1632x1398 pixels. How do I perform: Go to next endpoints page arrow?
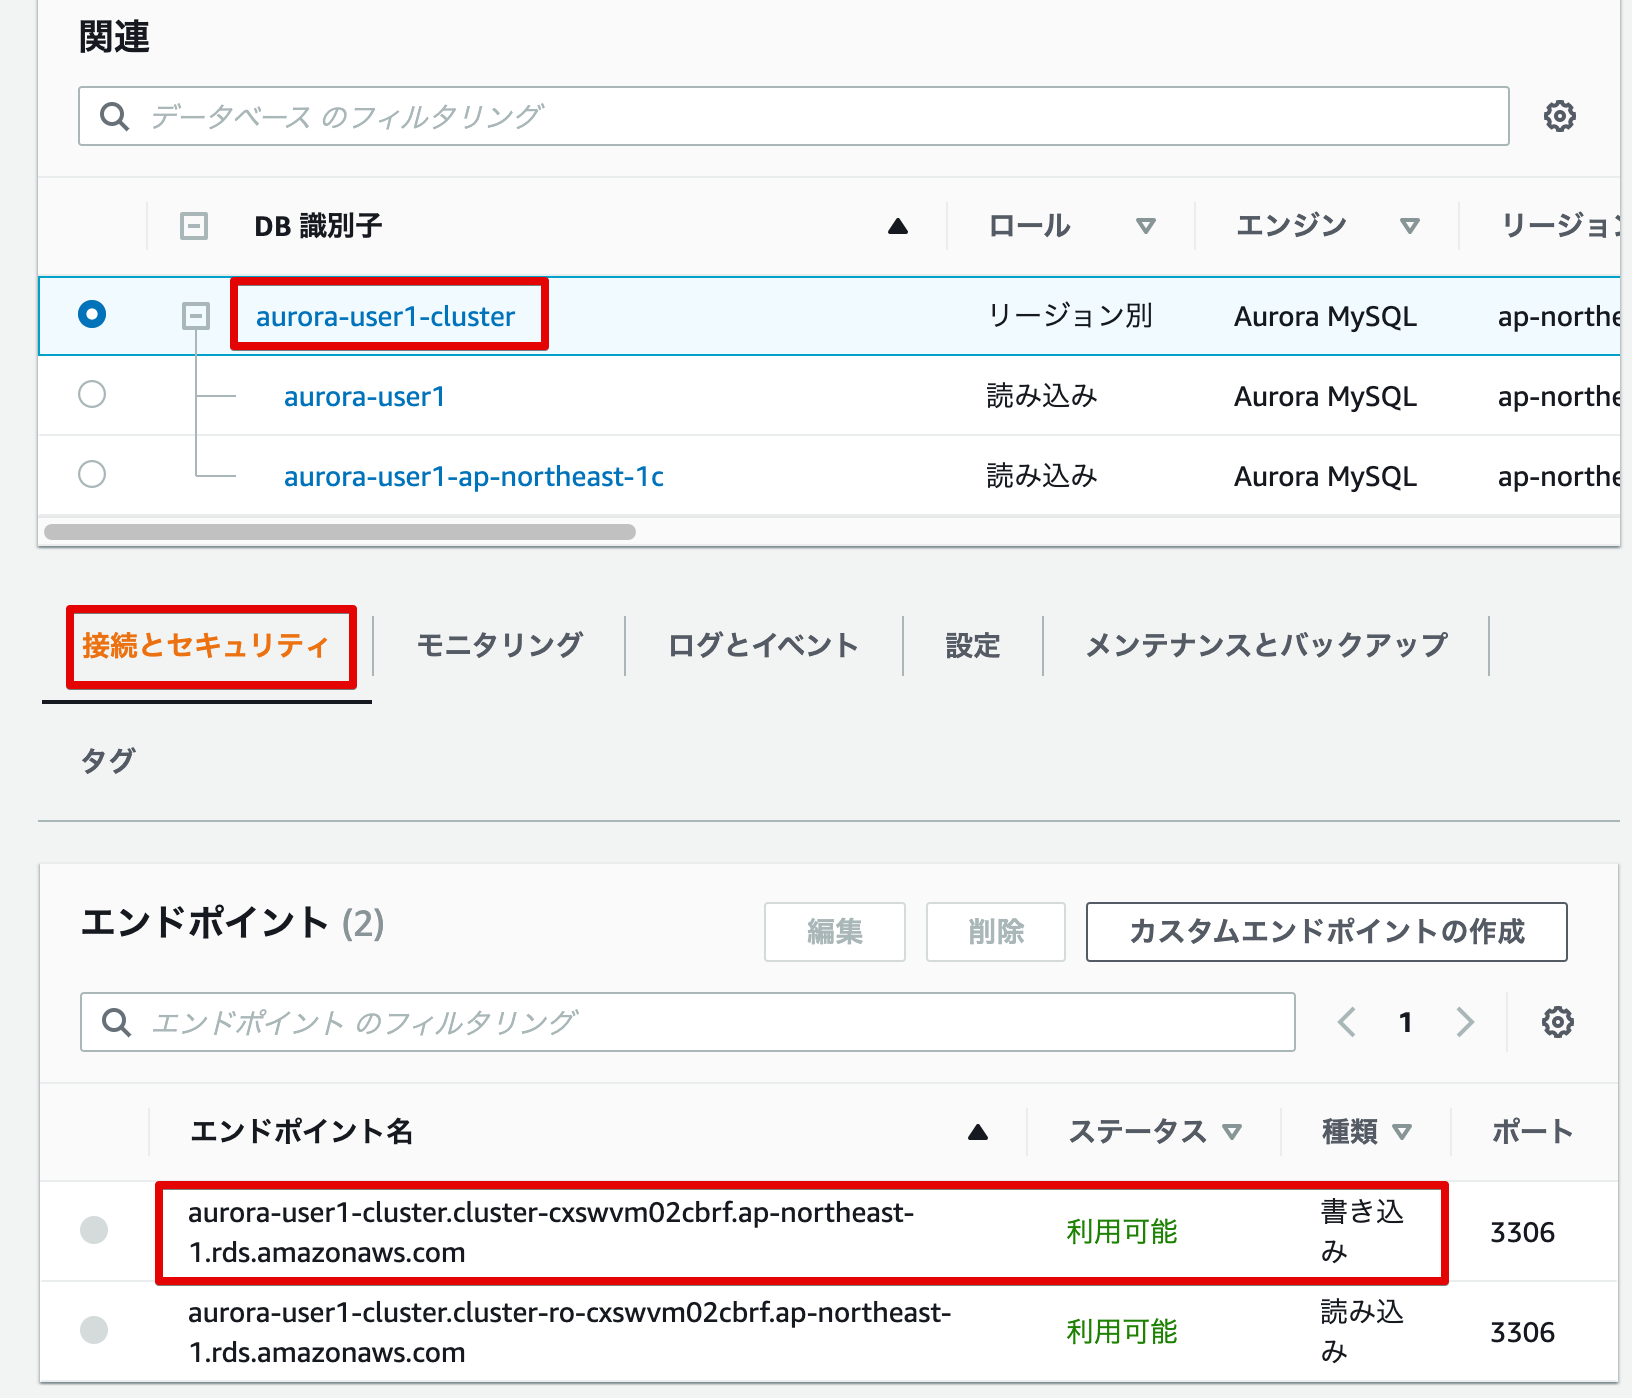pos(1465,1022)
